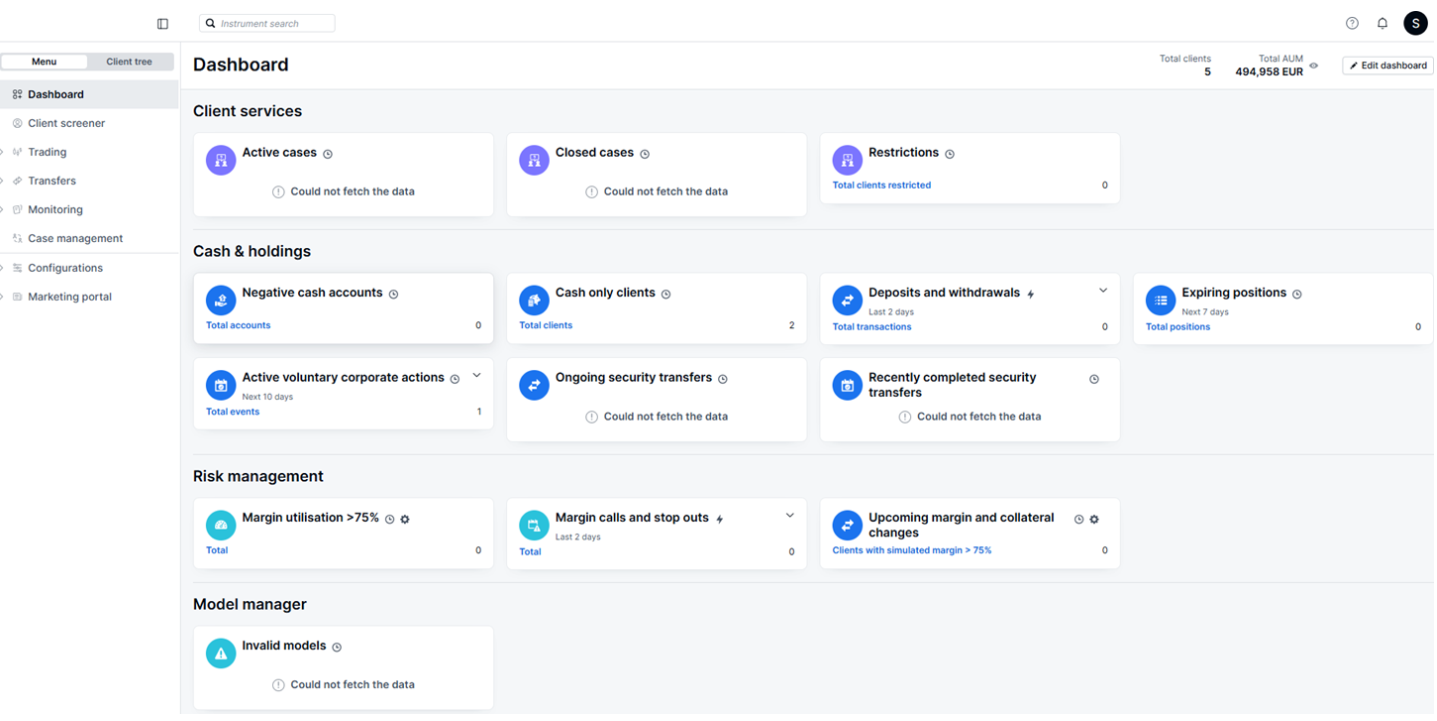The image size is (1437, 721).
Task: Open Case management from the sidebar
Action: click(x=75, y=238)
